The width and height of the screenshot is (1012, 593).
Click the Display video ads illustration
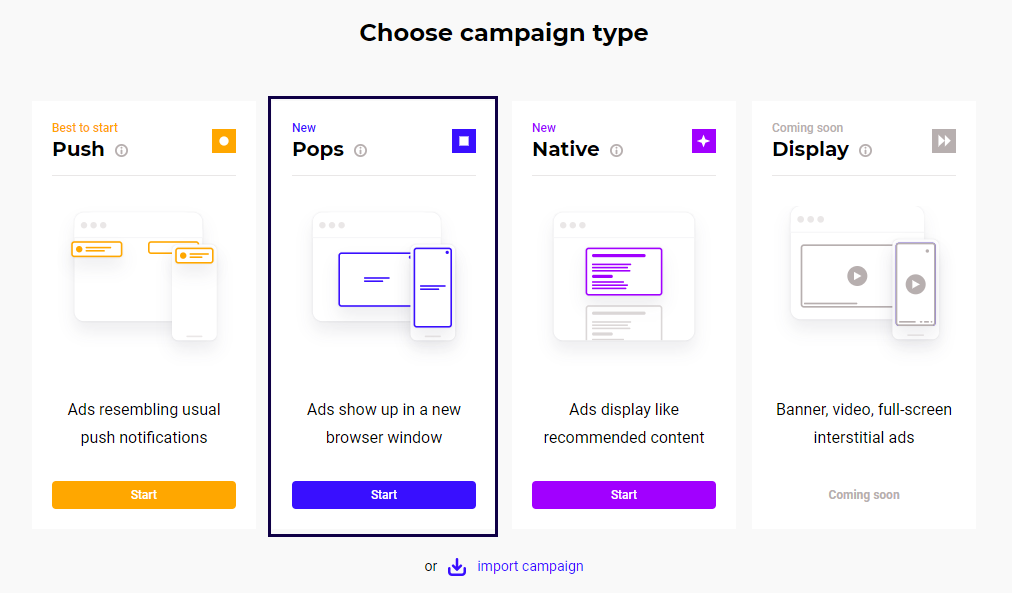point(864,274)
